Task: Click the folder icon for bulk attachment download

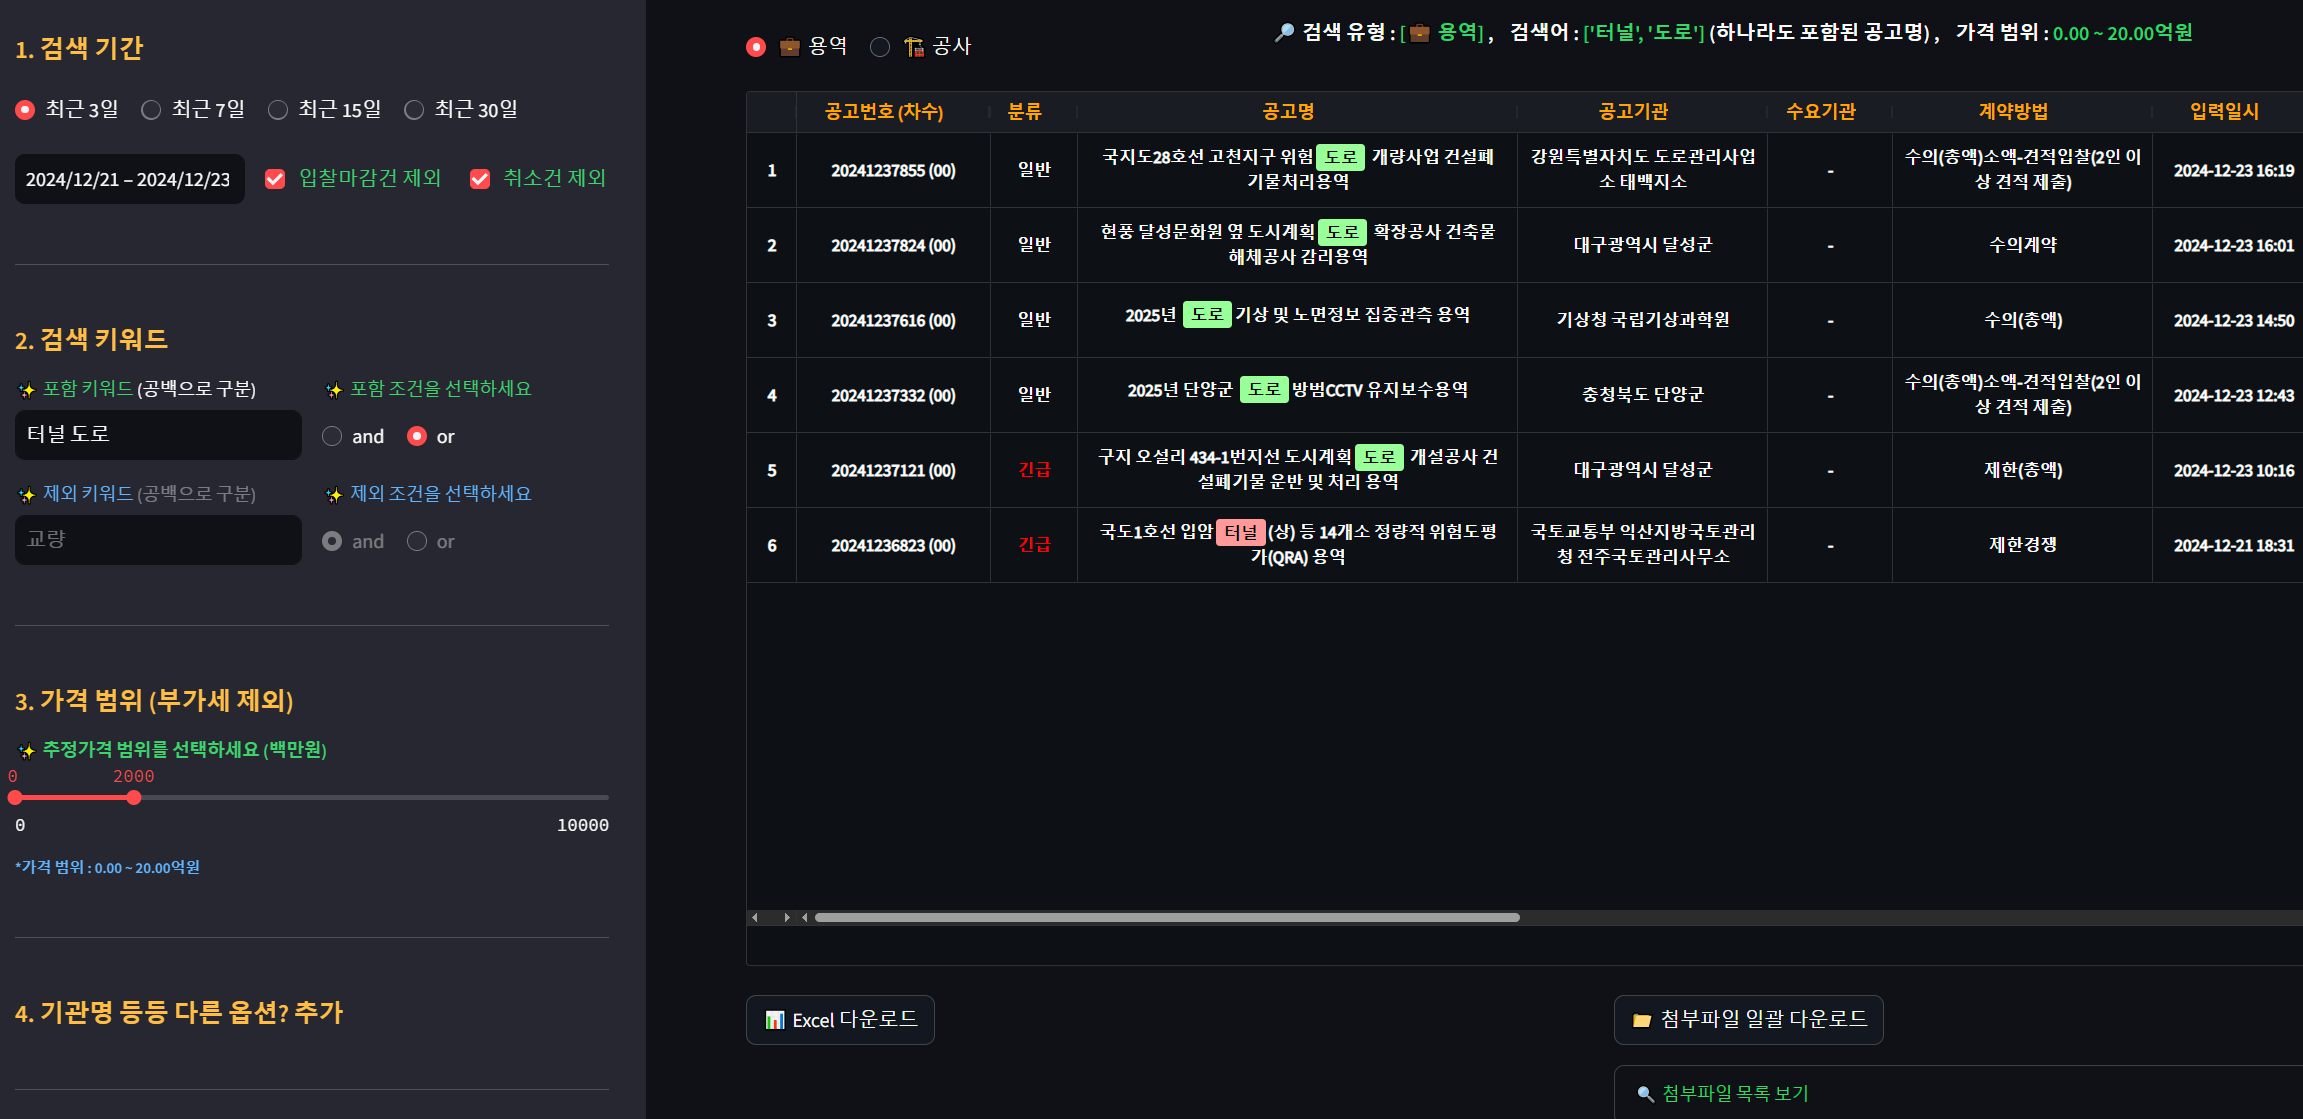Action: (x=1641, y=1020)
